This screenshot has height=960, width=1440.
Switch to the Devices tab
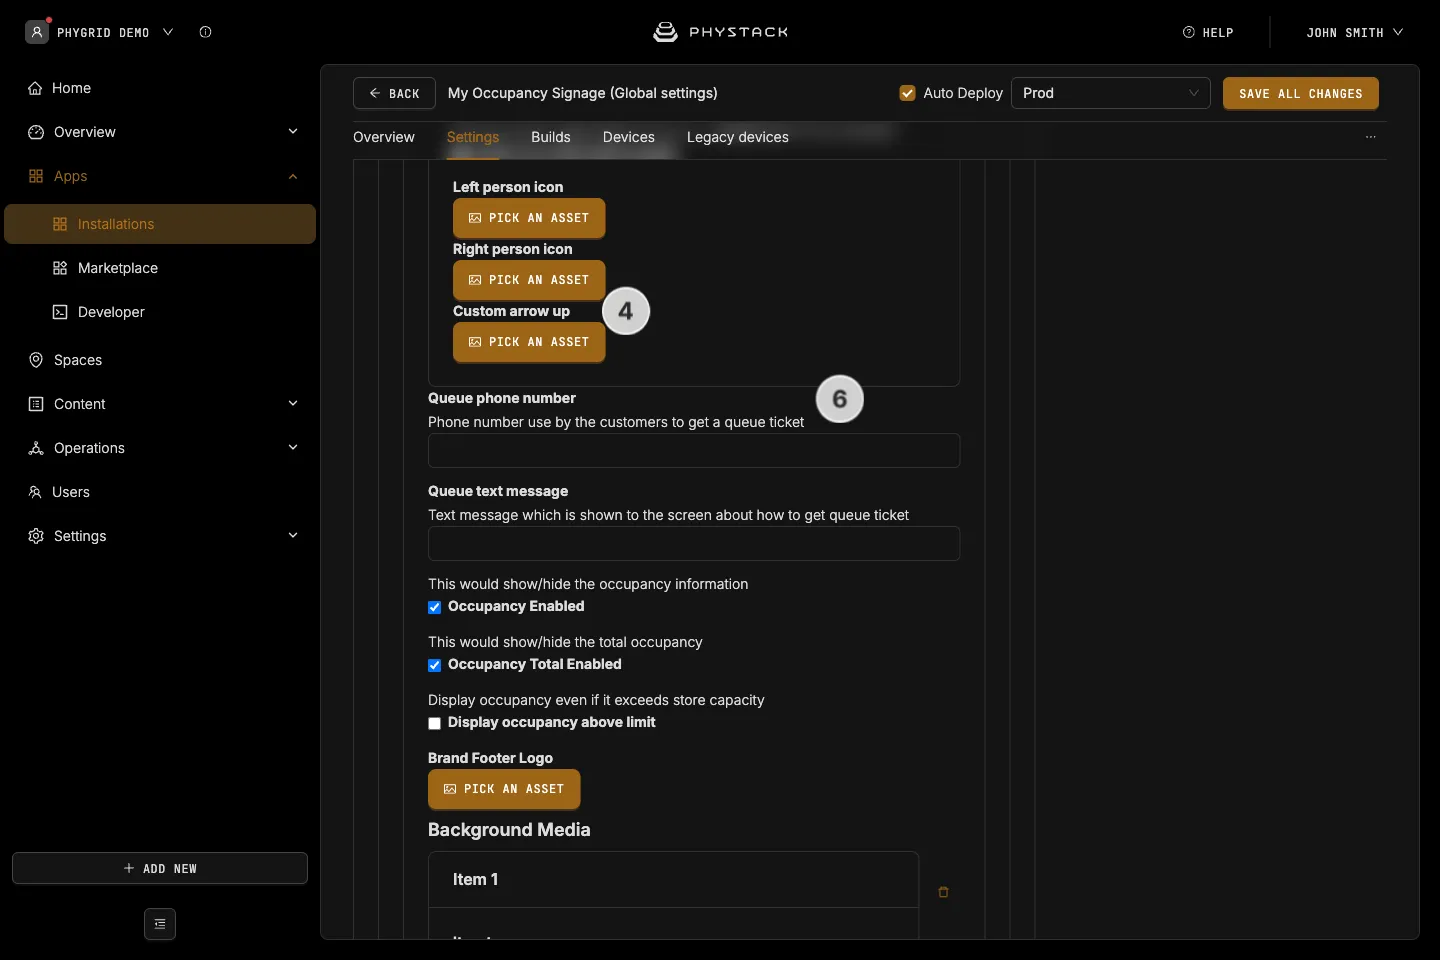pyautogui.click(x=629, y=137)
